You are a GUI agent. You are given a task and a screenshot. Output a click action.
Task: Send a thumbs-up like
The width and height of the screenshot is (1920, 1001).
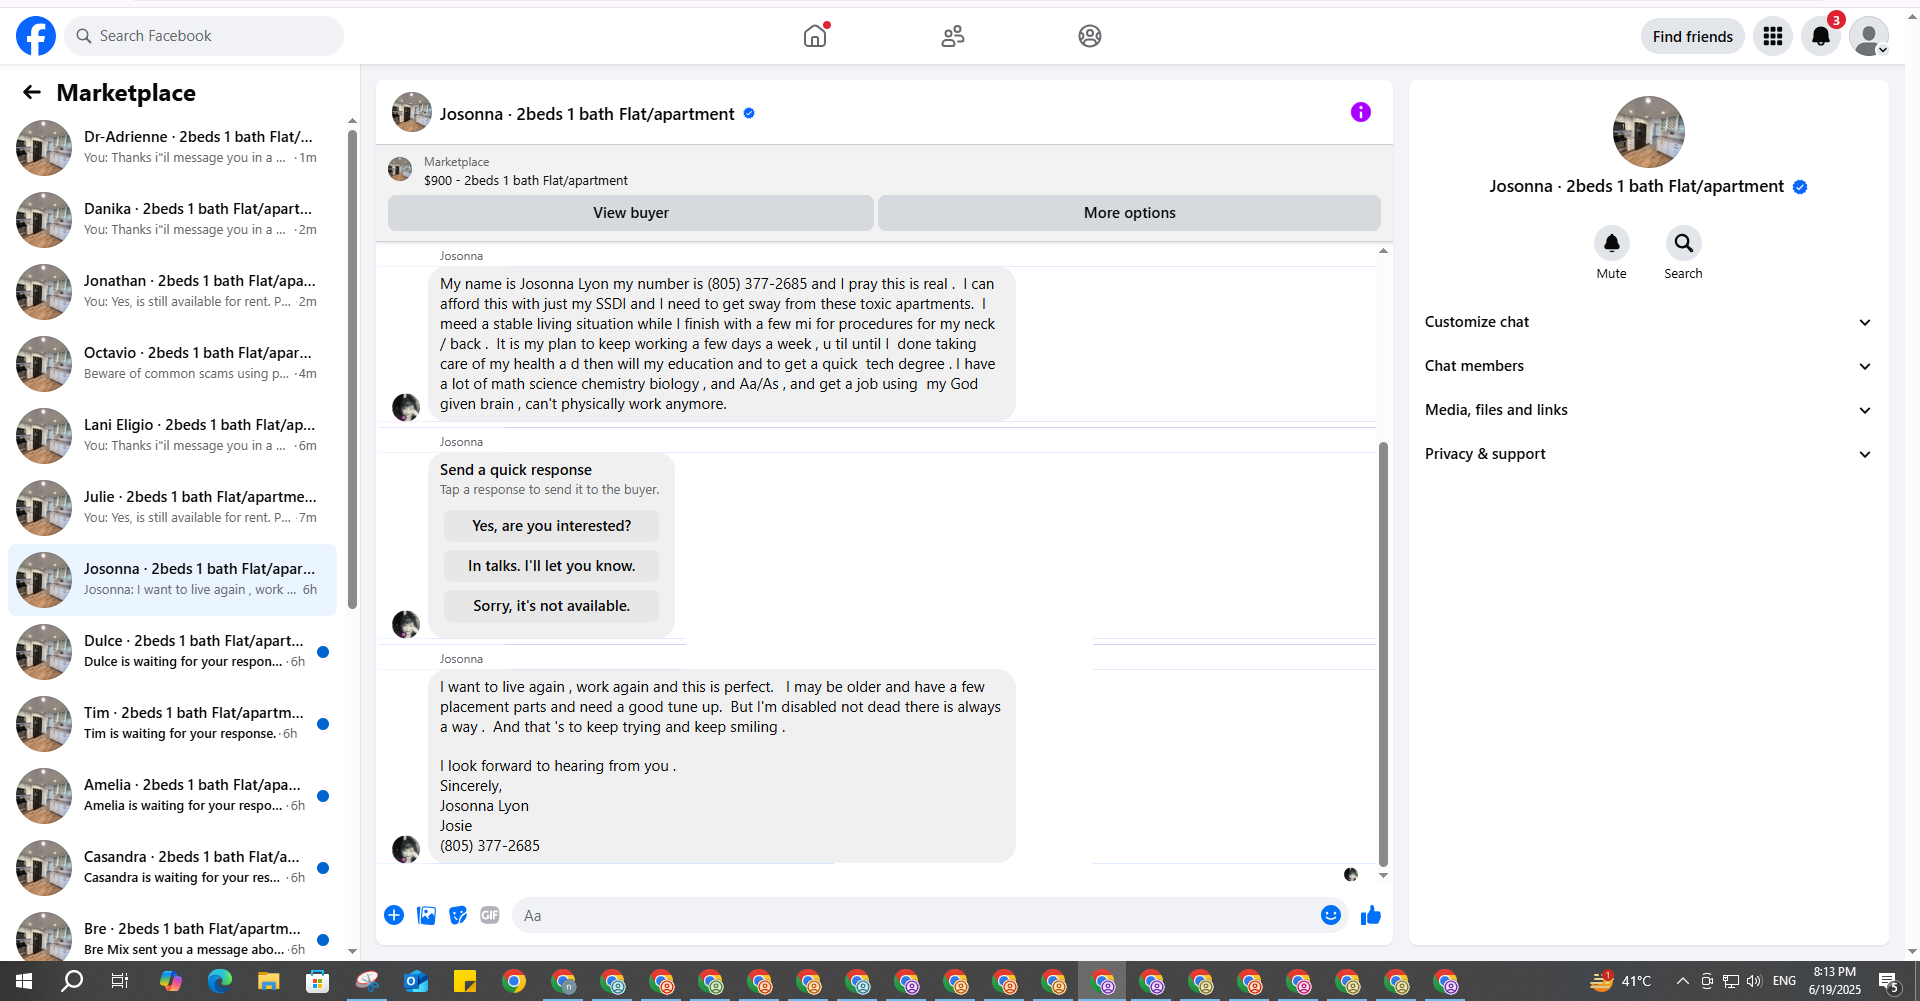coord(1371,915)
